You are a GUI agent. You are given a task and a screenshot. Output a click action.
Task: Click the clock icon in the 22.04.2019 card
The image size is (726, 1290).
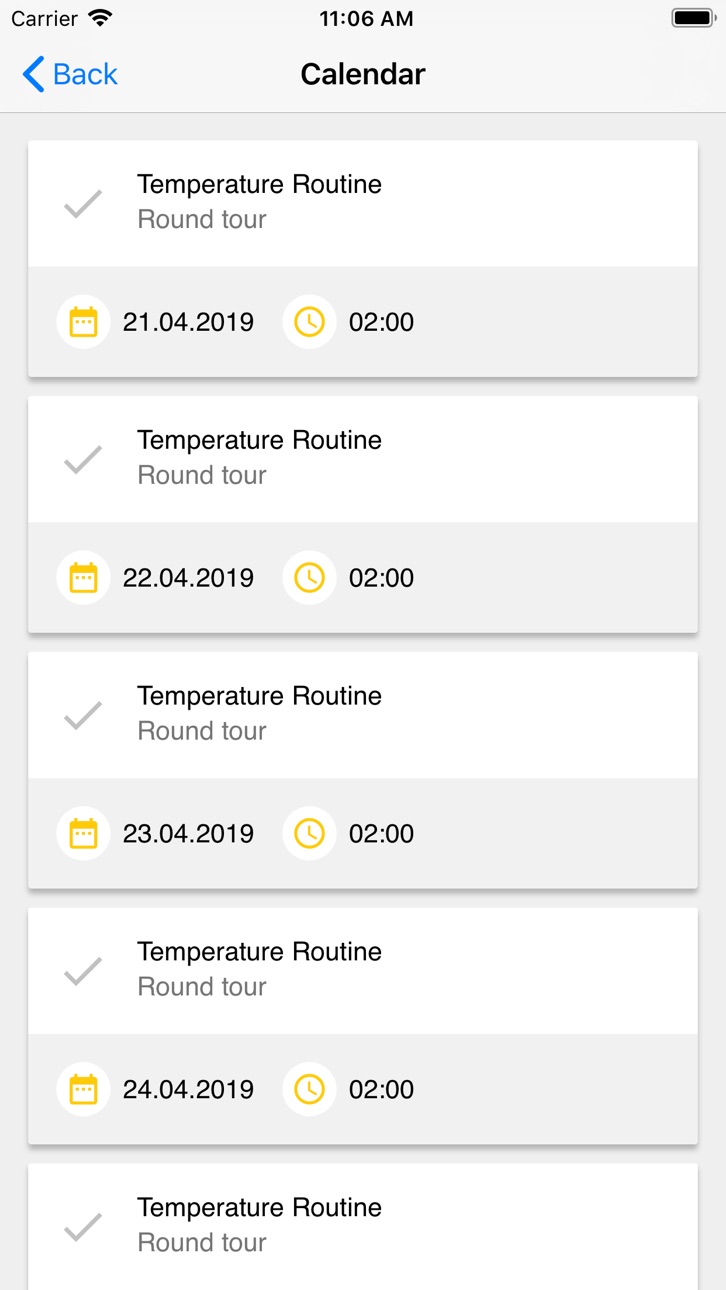[x=309, y=578]
